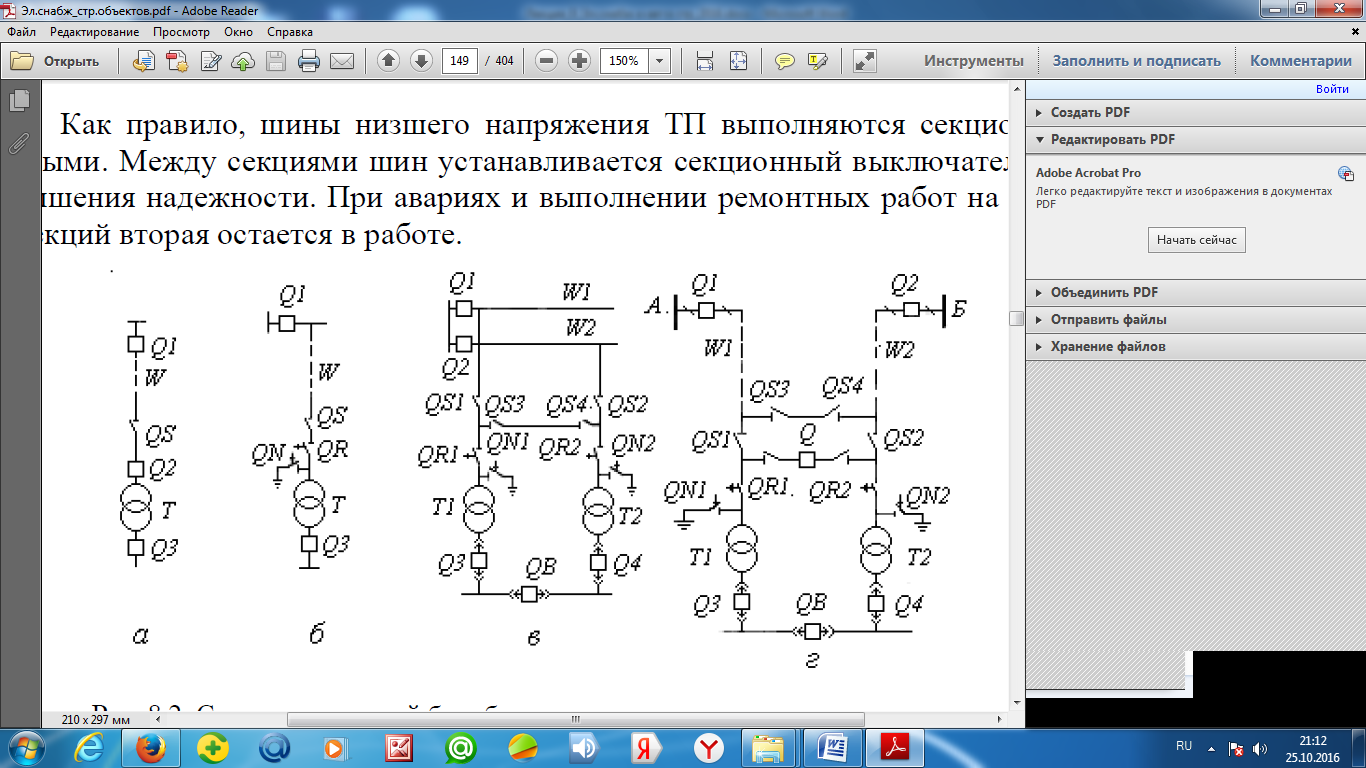Click the Войти sign-in link
This screenshot has width=1366, height=768.
point(1332,89)
